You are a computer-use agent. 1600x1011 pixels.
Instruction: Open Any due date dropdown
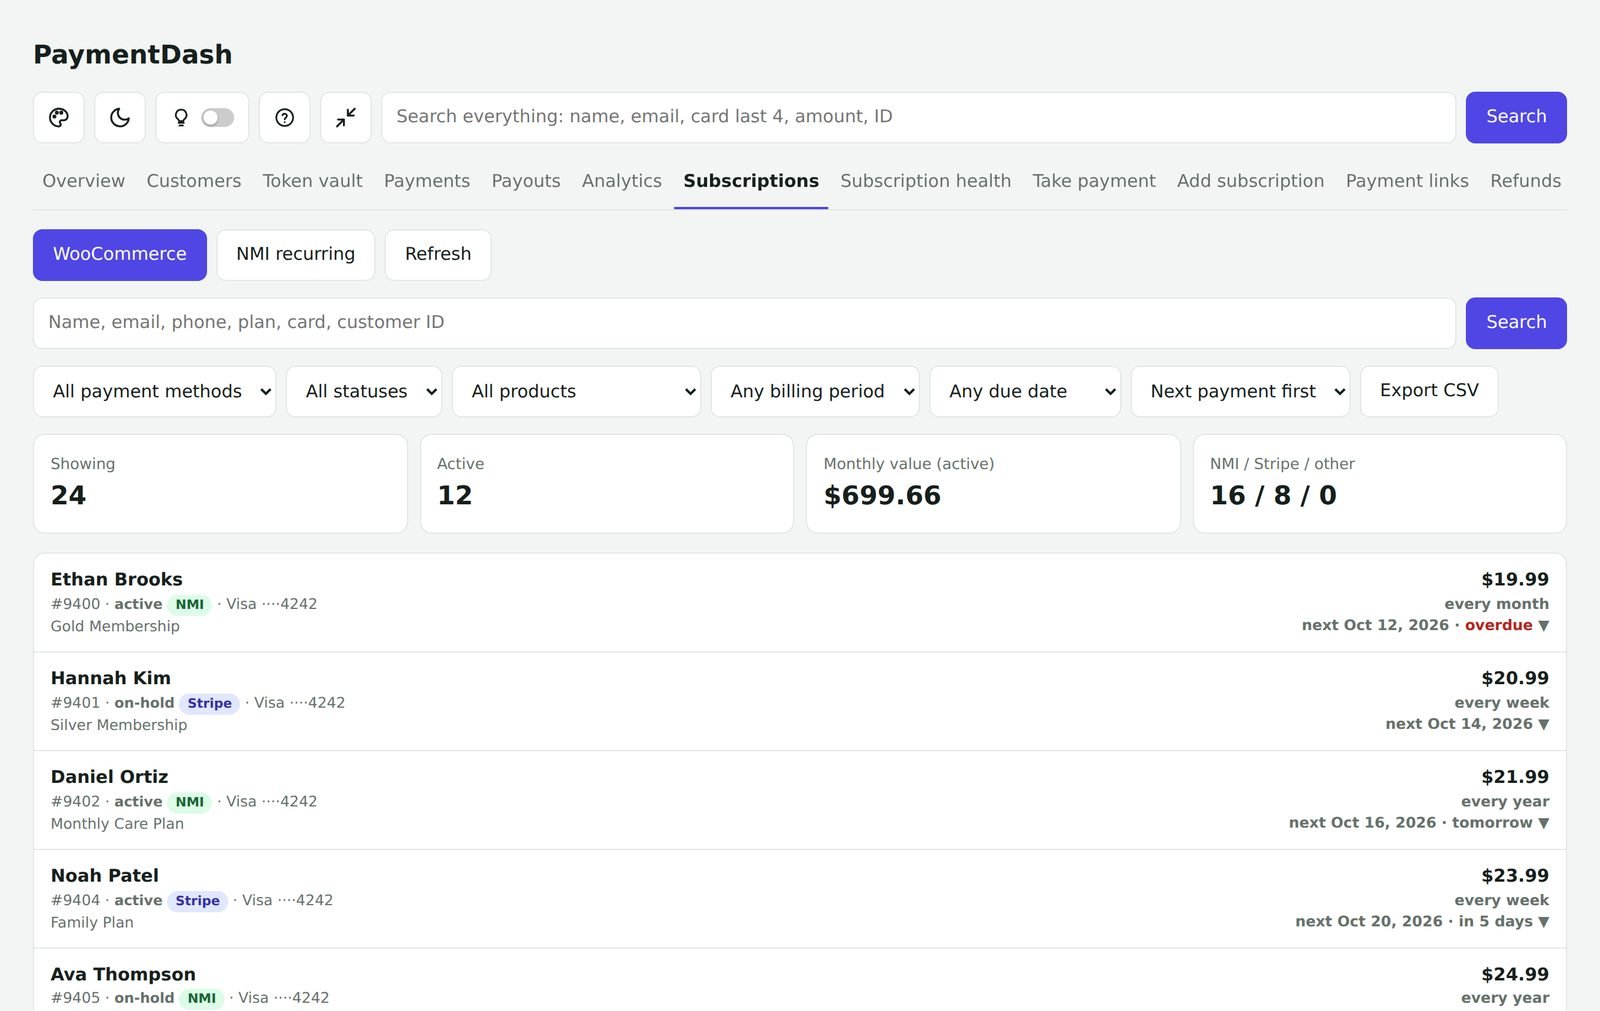[1025, 392]
